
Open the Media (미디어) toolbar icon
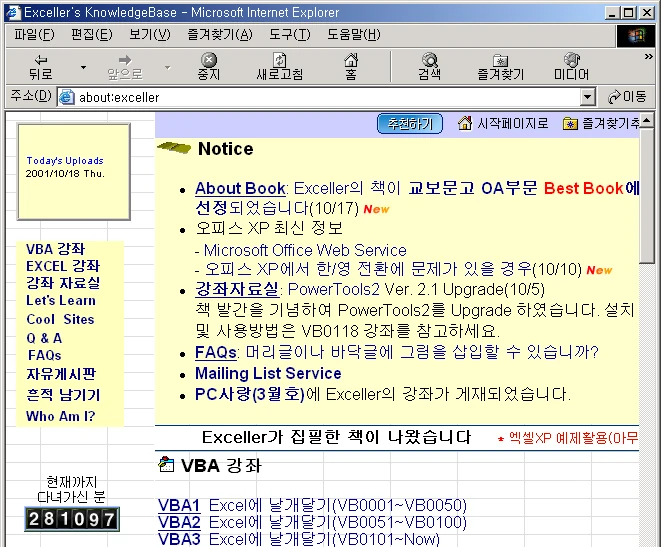pos(572,60)
